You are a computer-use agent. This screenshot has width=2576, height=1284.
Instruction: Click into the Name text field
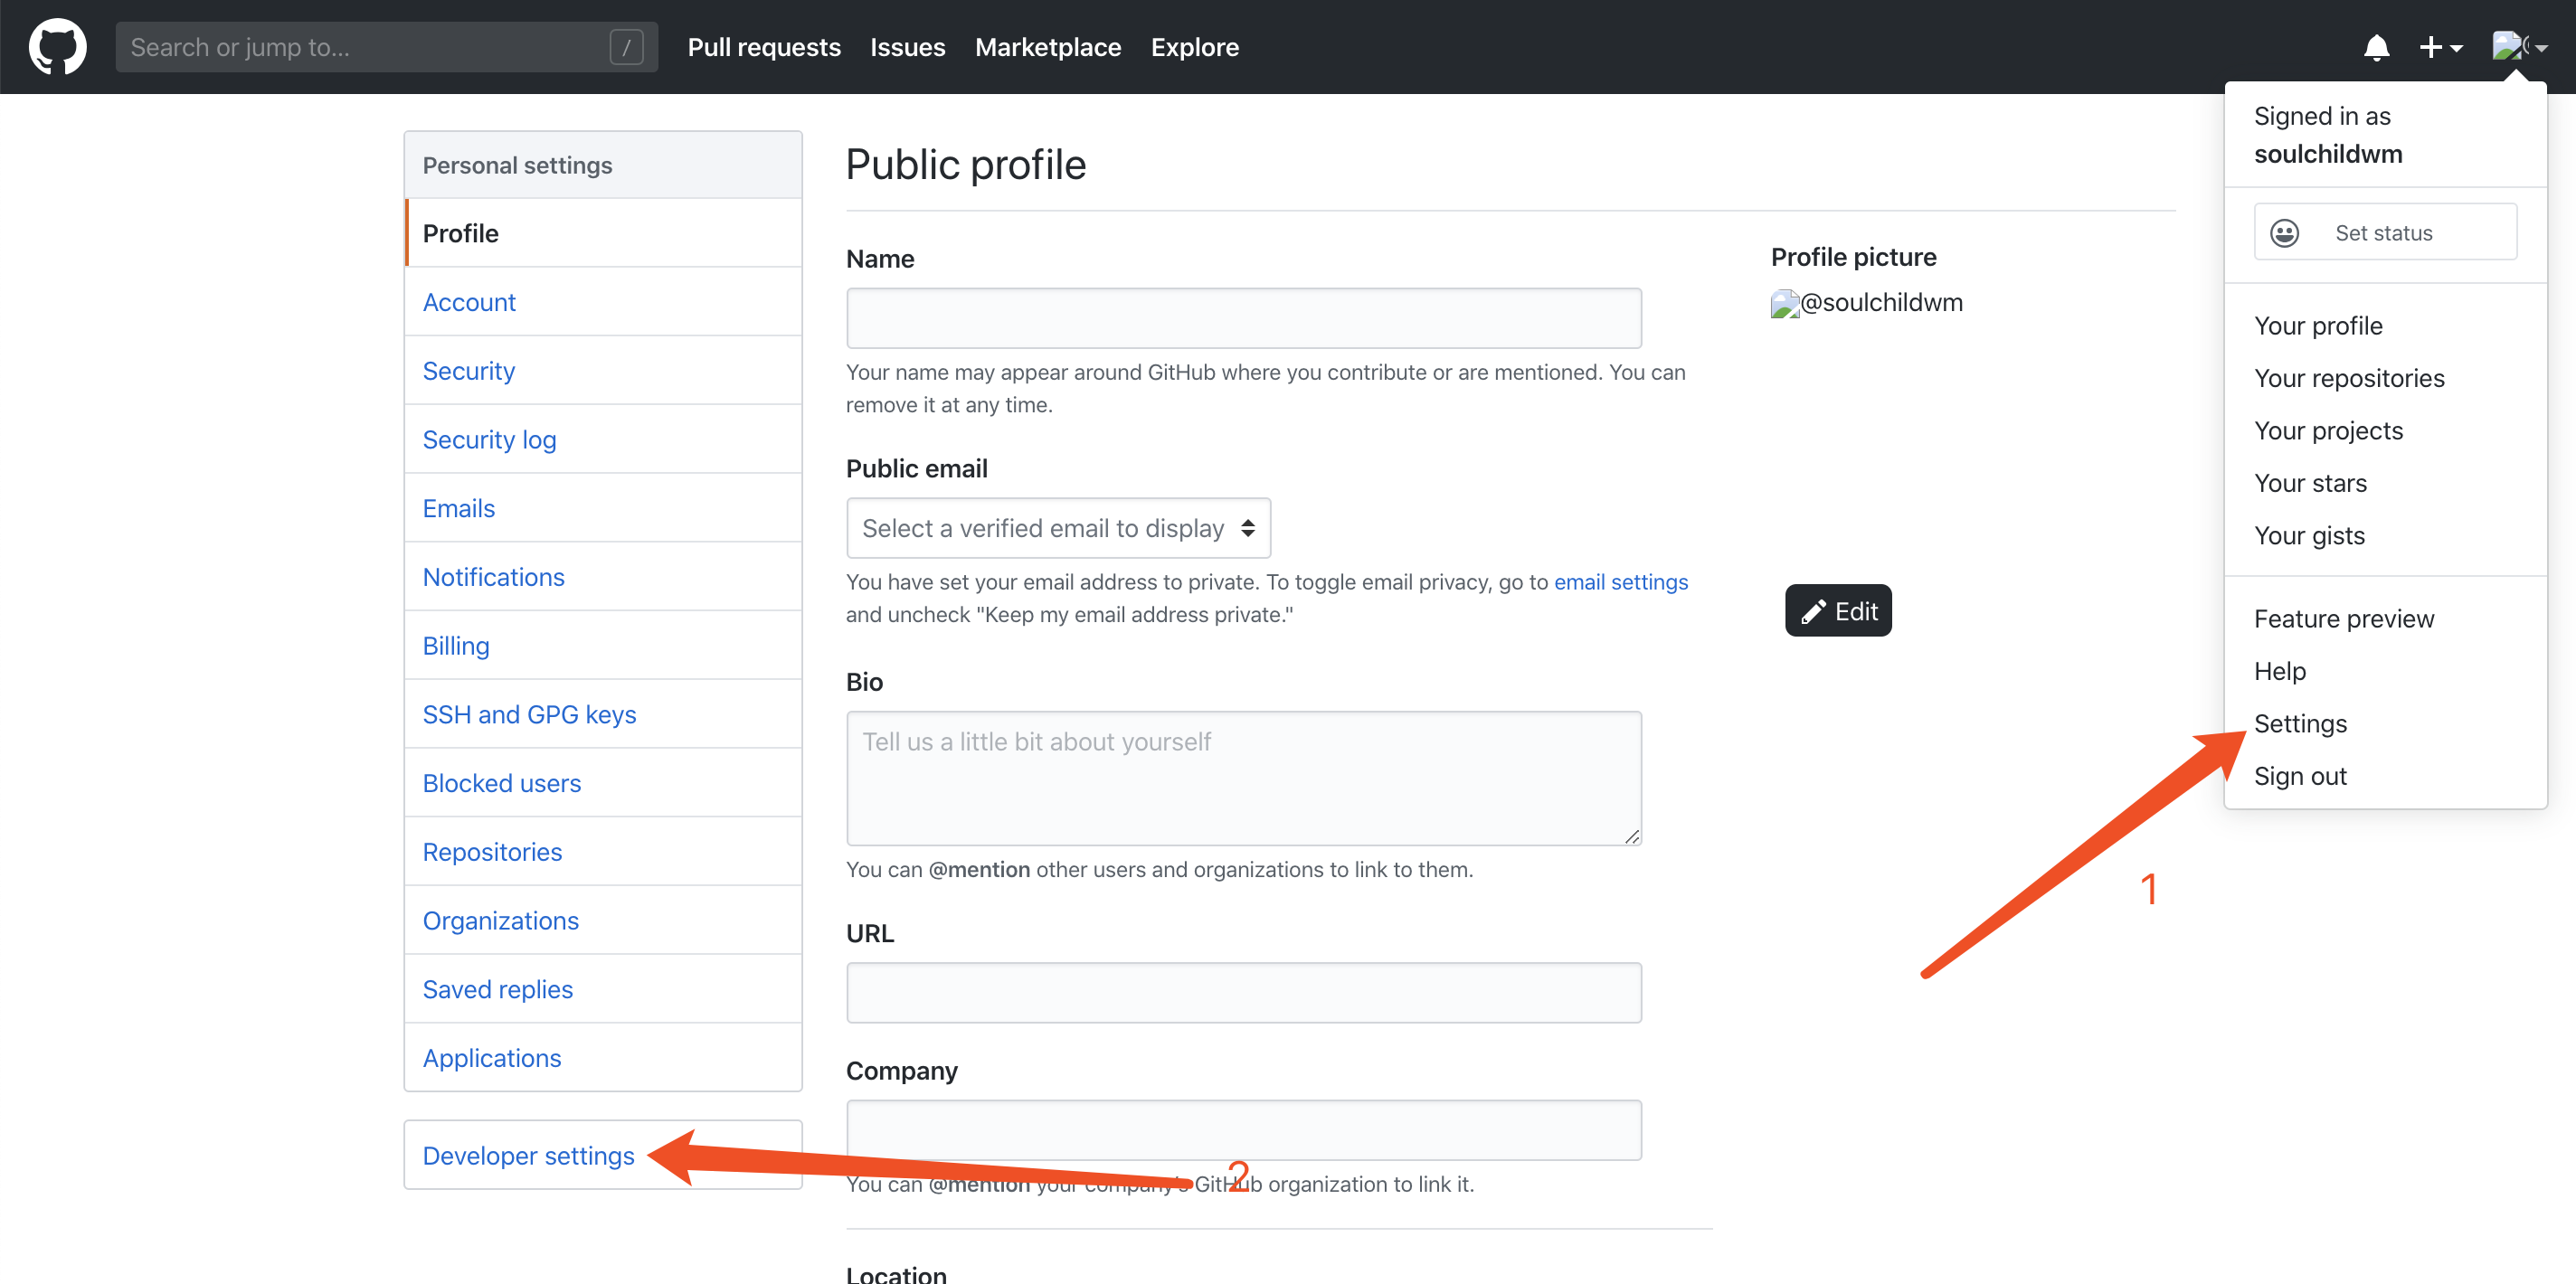(1243, 318)
